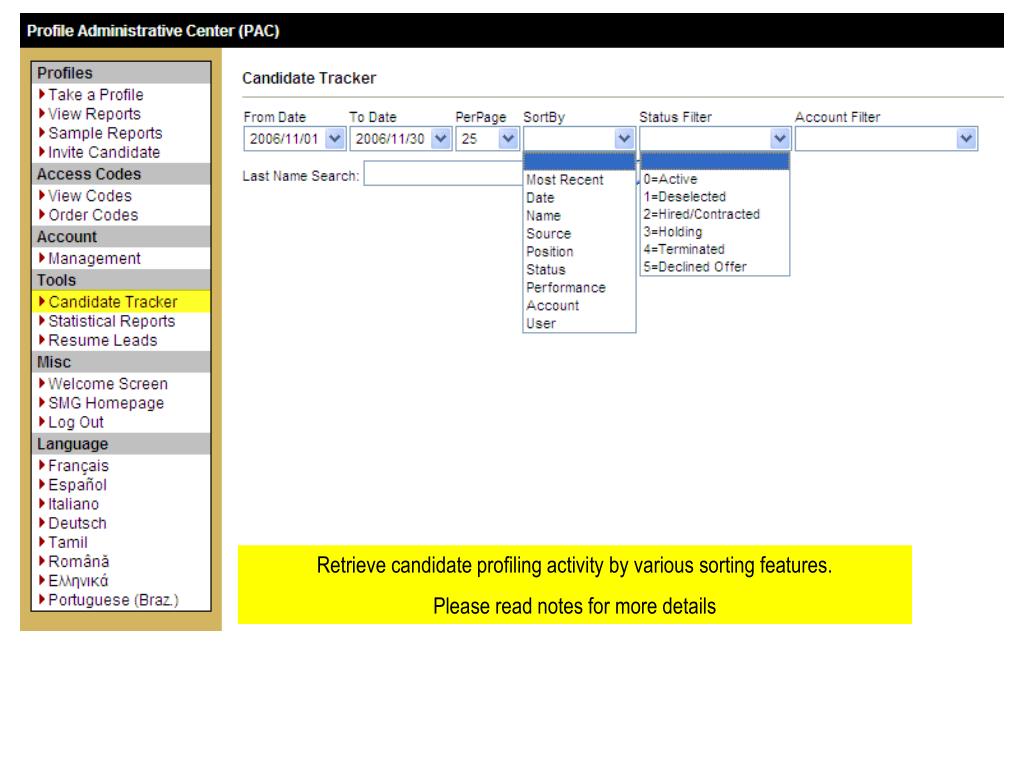Navigate to Order Codes
Screen dimensions: 1024x768
[93, 215]
